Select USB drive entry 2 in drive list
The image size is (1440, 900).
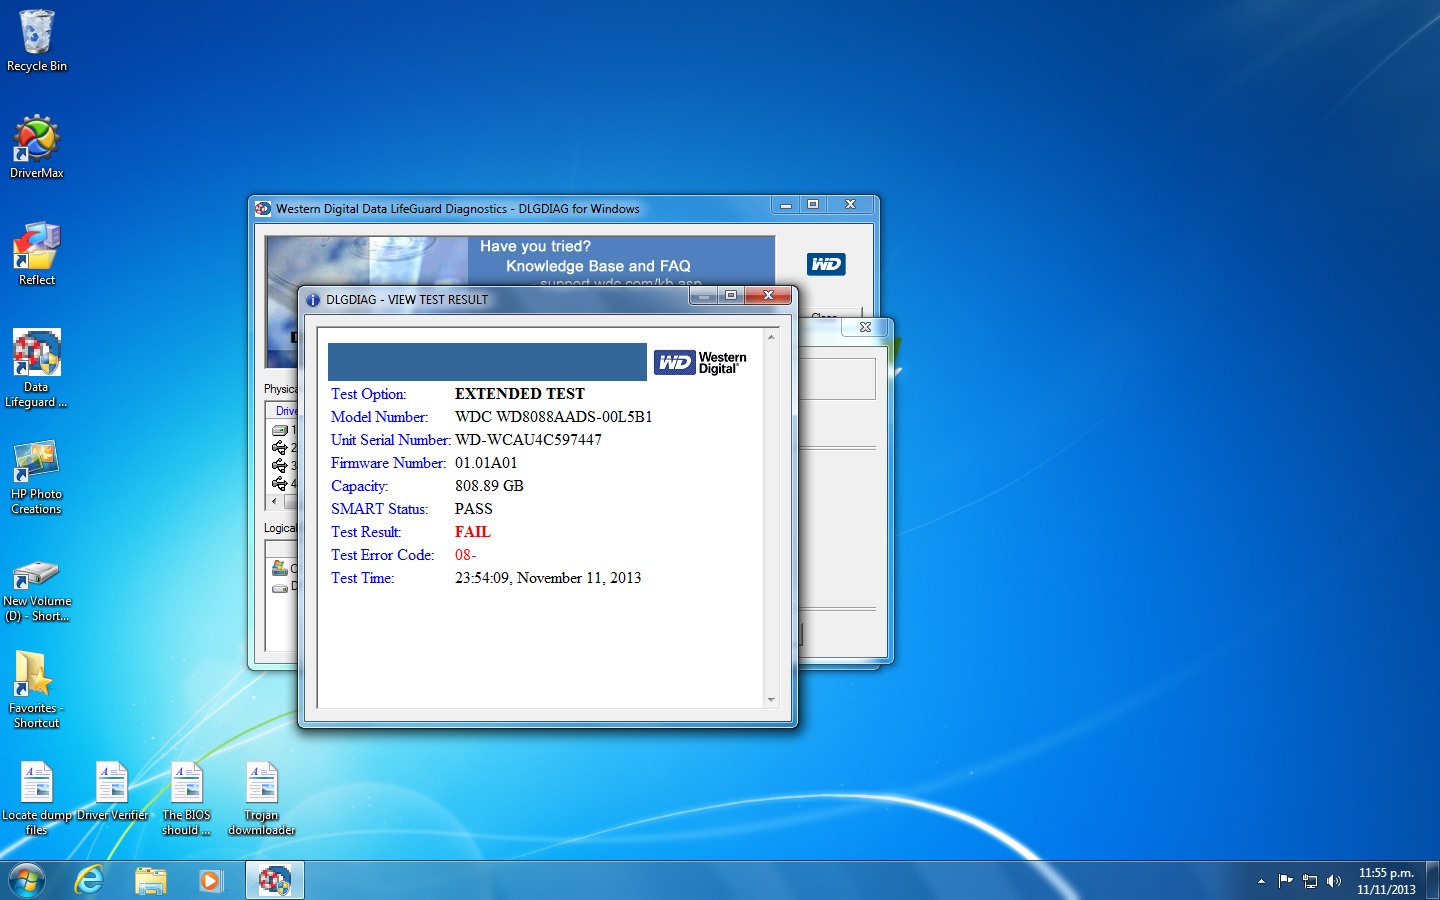coord(280,448)
